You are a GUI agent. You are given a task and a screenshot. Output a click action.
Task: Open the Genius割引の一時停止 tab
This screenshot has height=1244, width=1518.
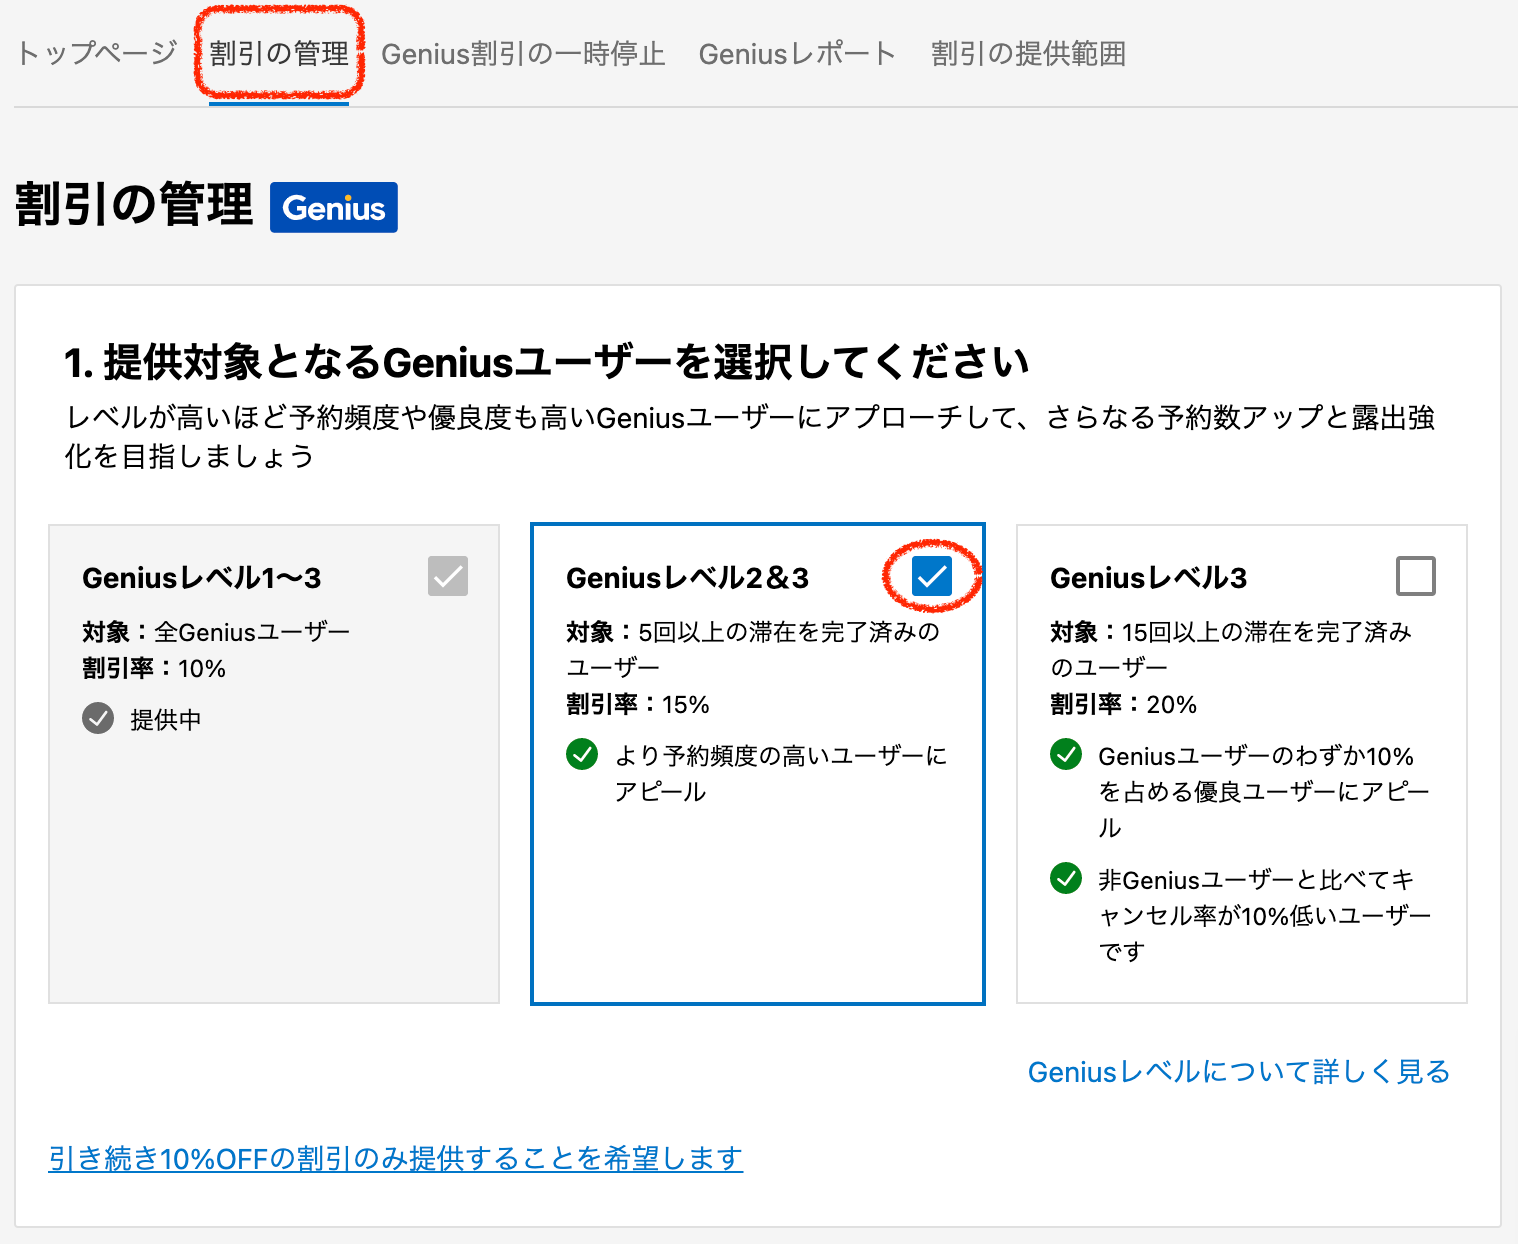[x=523, y=53]
